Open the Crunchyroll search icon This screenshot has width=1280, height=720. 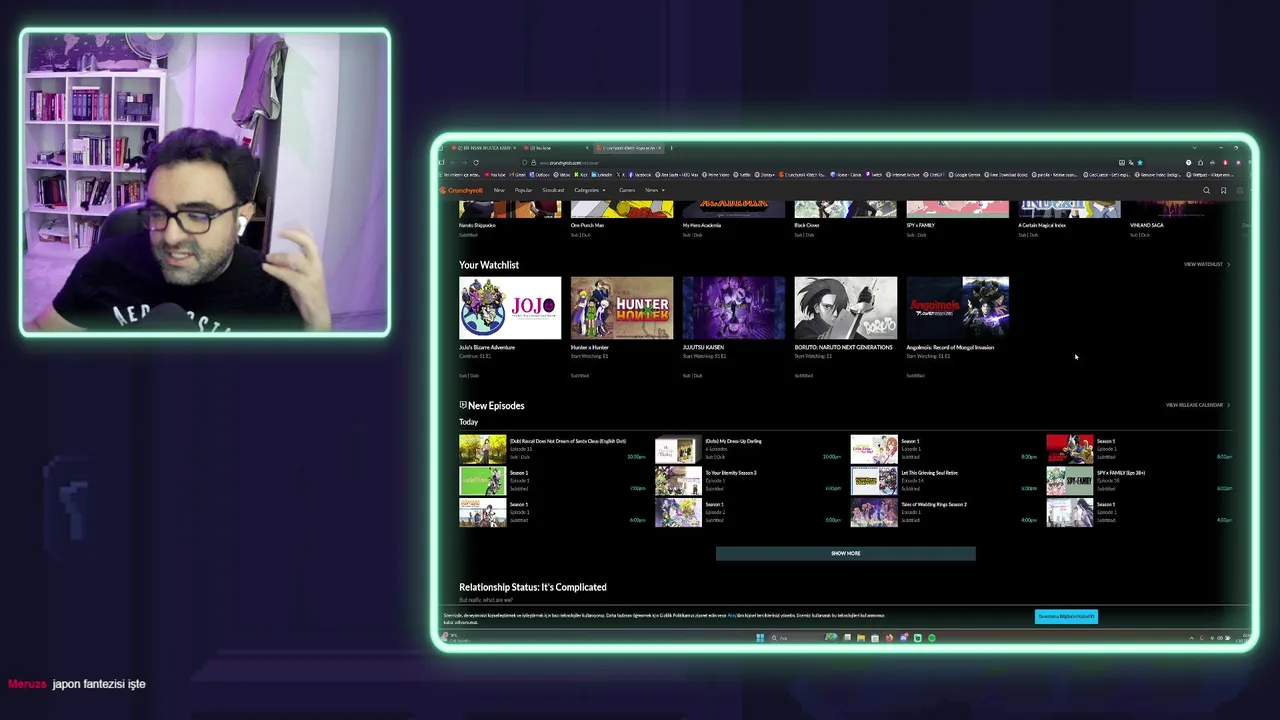coord(1206,190)
